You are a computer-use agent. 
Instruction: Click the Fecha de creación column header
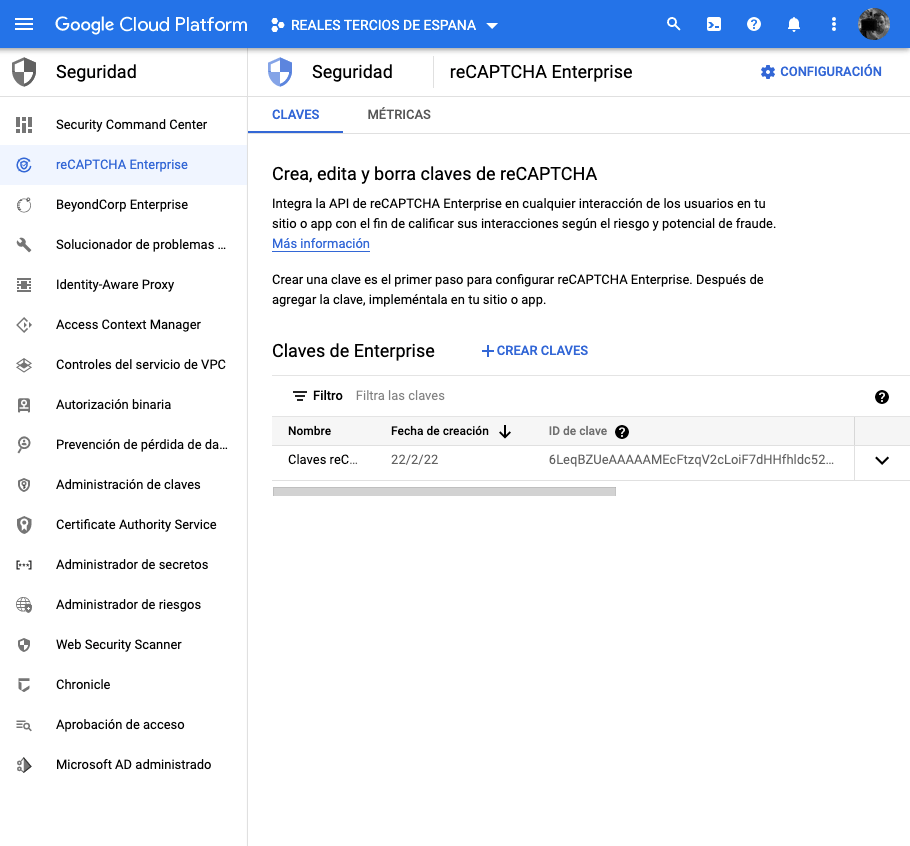[x=439, y=431]
